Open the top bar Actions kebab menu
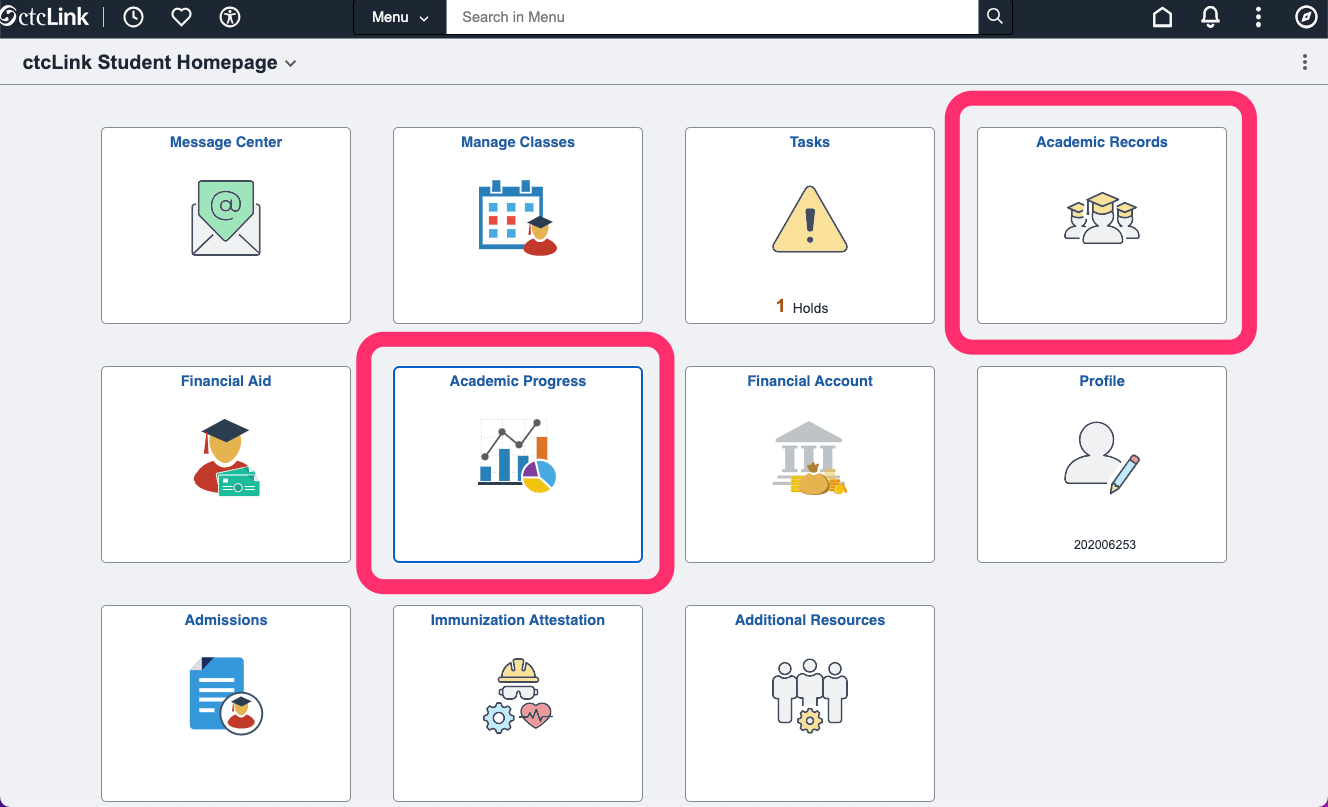Image resolution: width=1328 pixels, height=807 pixels. [1258, 17]
